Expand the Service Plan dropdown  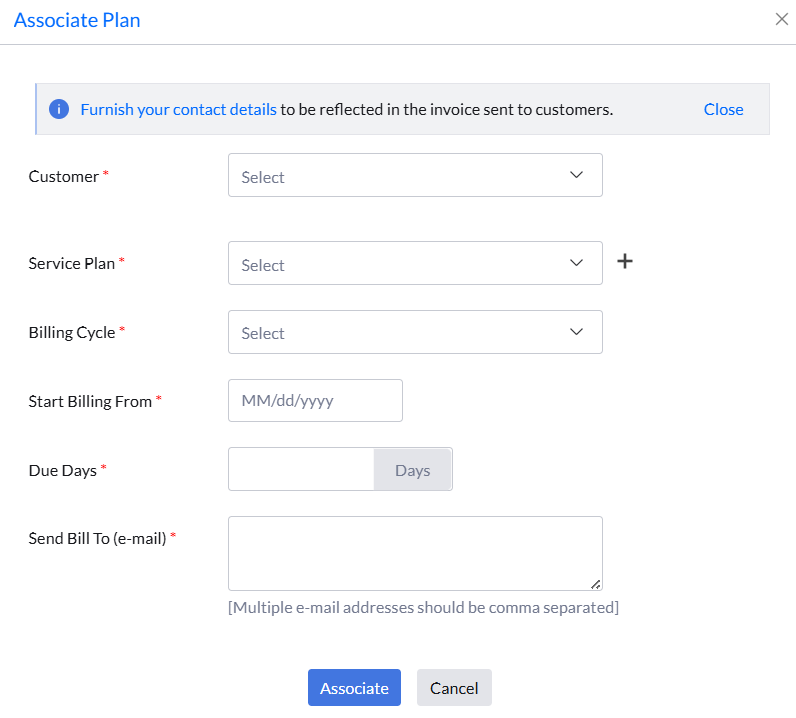(415, 264)
